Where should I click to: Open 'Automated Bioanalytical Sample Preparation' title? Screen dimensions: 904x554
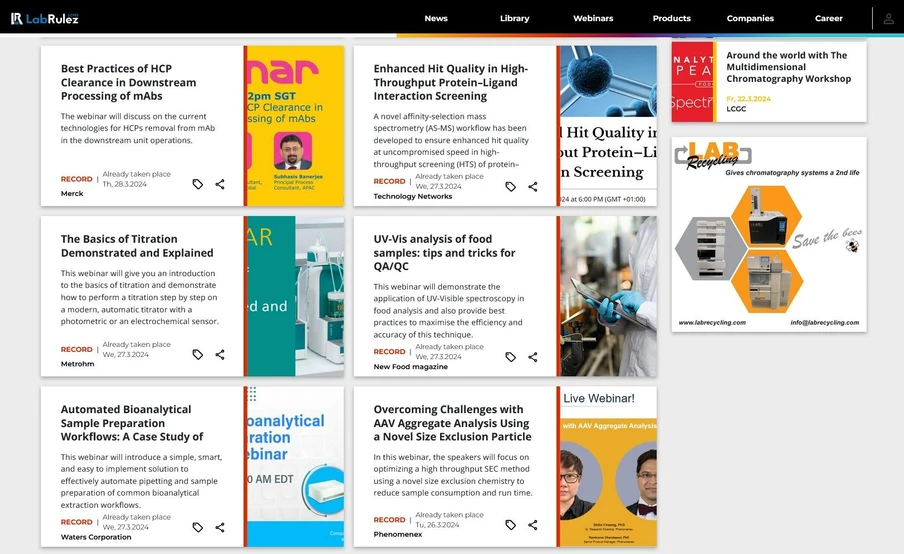(132, 423)
